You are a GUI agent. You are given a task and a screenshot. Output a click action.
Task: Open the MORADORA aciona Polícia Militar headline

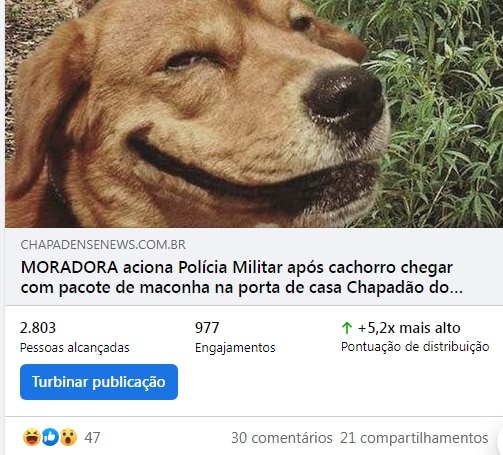click(242, 277)
